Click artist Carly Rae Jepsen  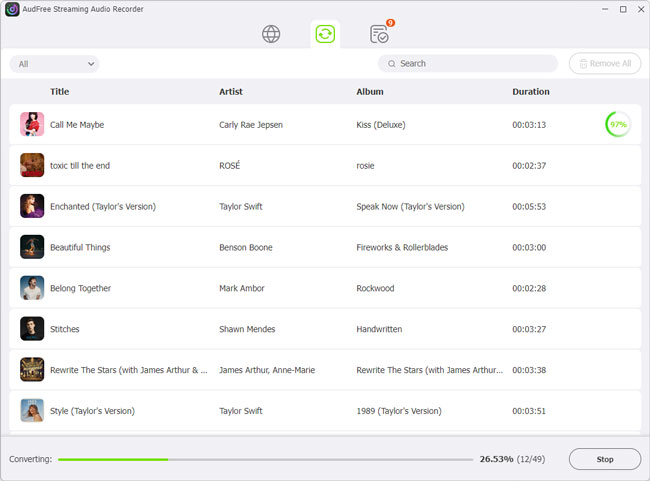pos(251,125)
